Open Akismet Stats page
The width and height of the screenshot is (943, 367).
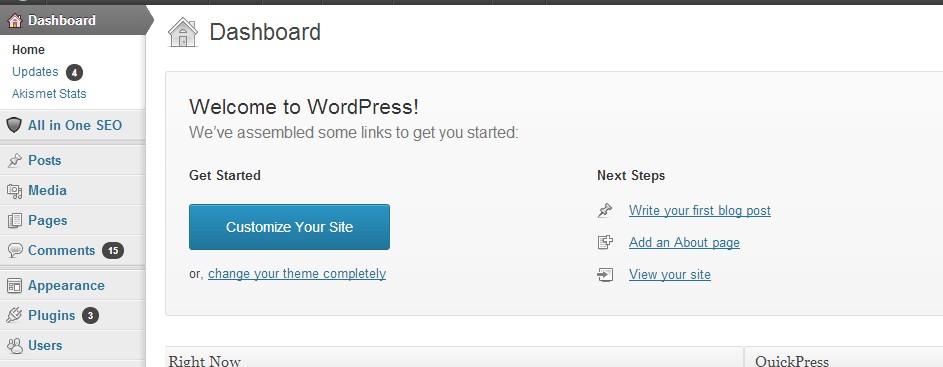tap(49, 94)
